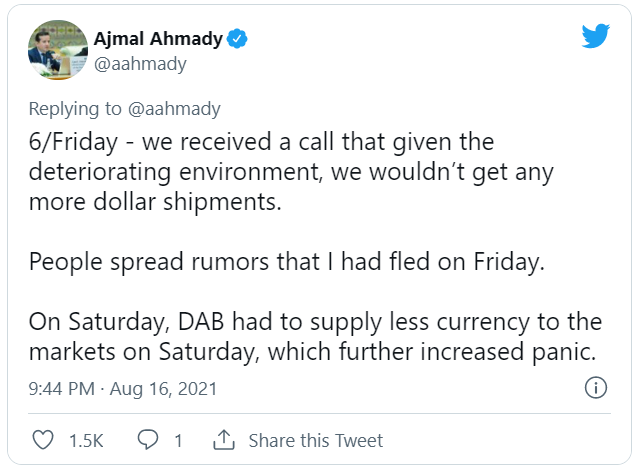Open Ajmal Ahmady display name link
This screenshot has width=639, height=469.
pyautogui.click(x=158, y=39)
